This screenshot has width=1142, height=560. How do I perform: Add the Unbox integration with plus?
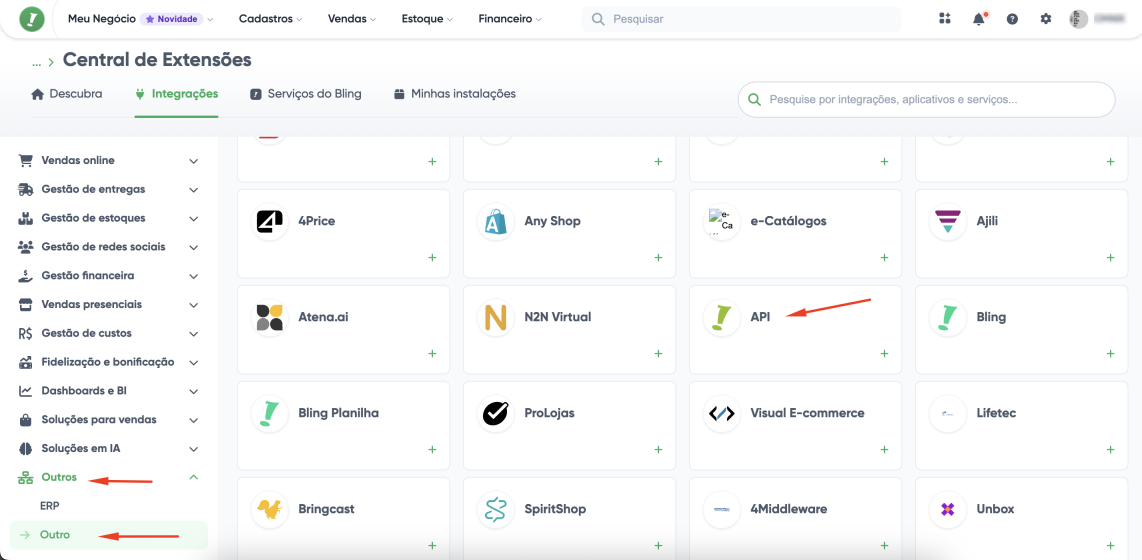click(1111, 545)
